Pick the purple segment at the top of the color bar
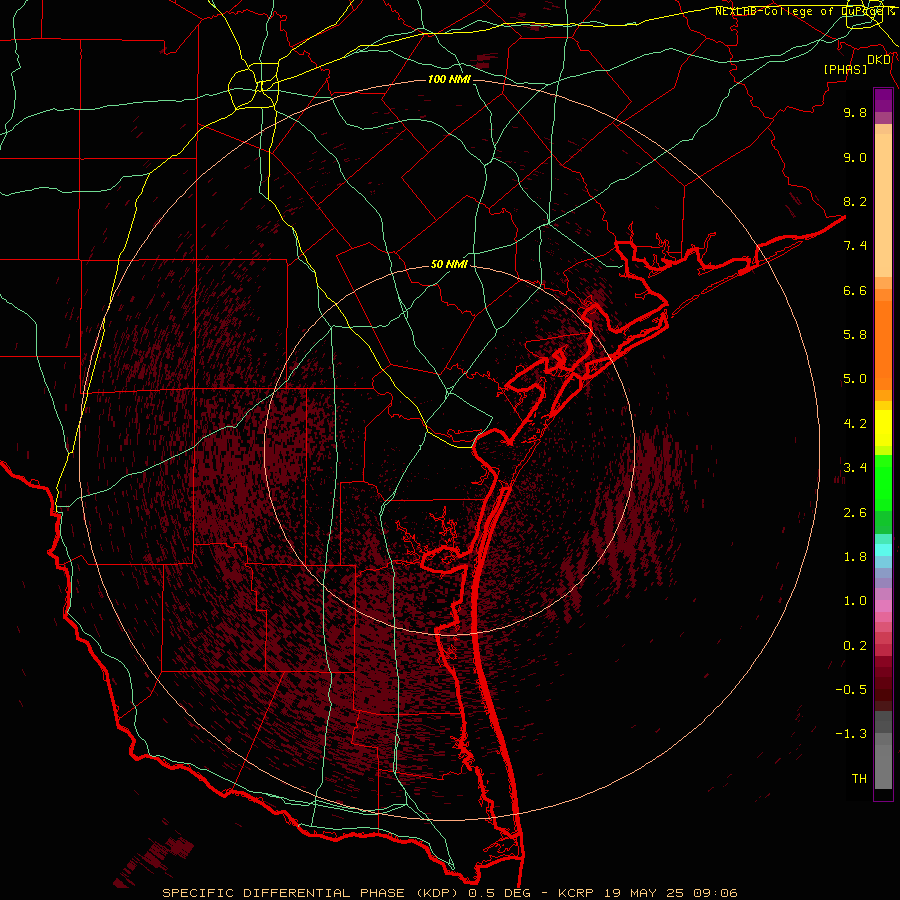The height and width of the screenshot is (900, 900). coord(883,101)
